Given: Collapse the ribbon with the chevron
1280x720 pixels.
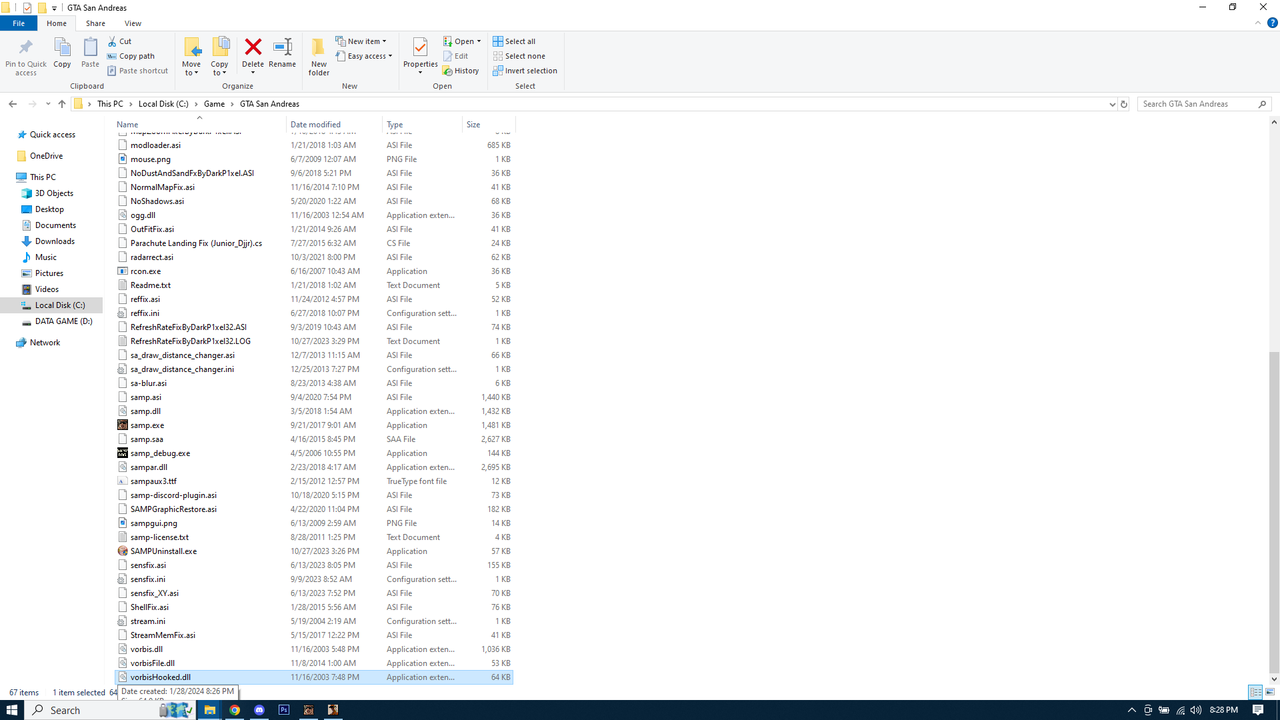Looking at the screenshot, I should click(x=1258, y=23).
